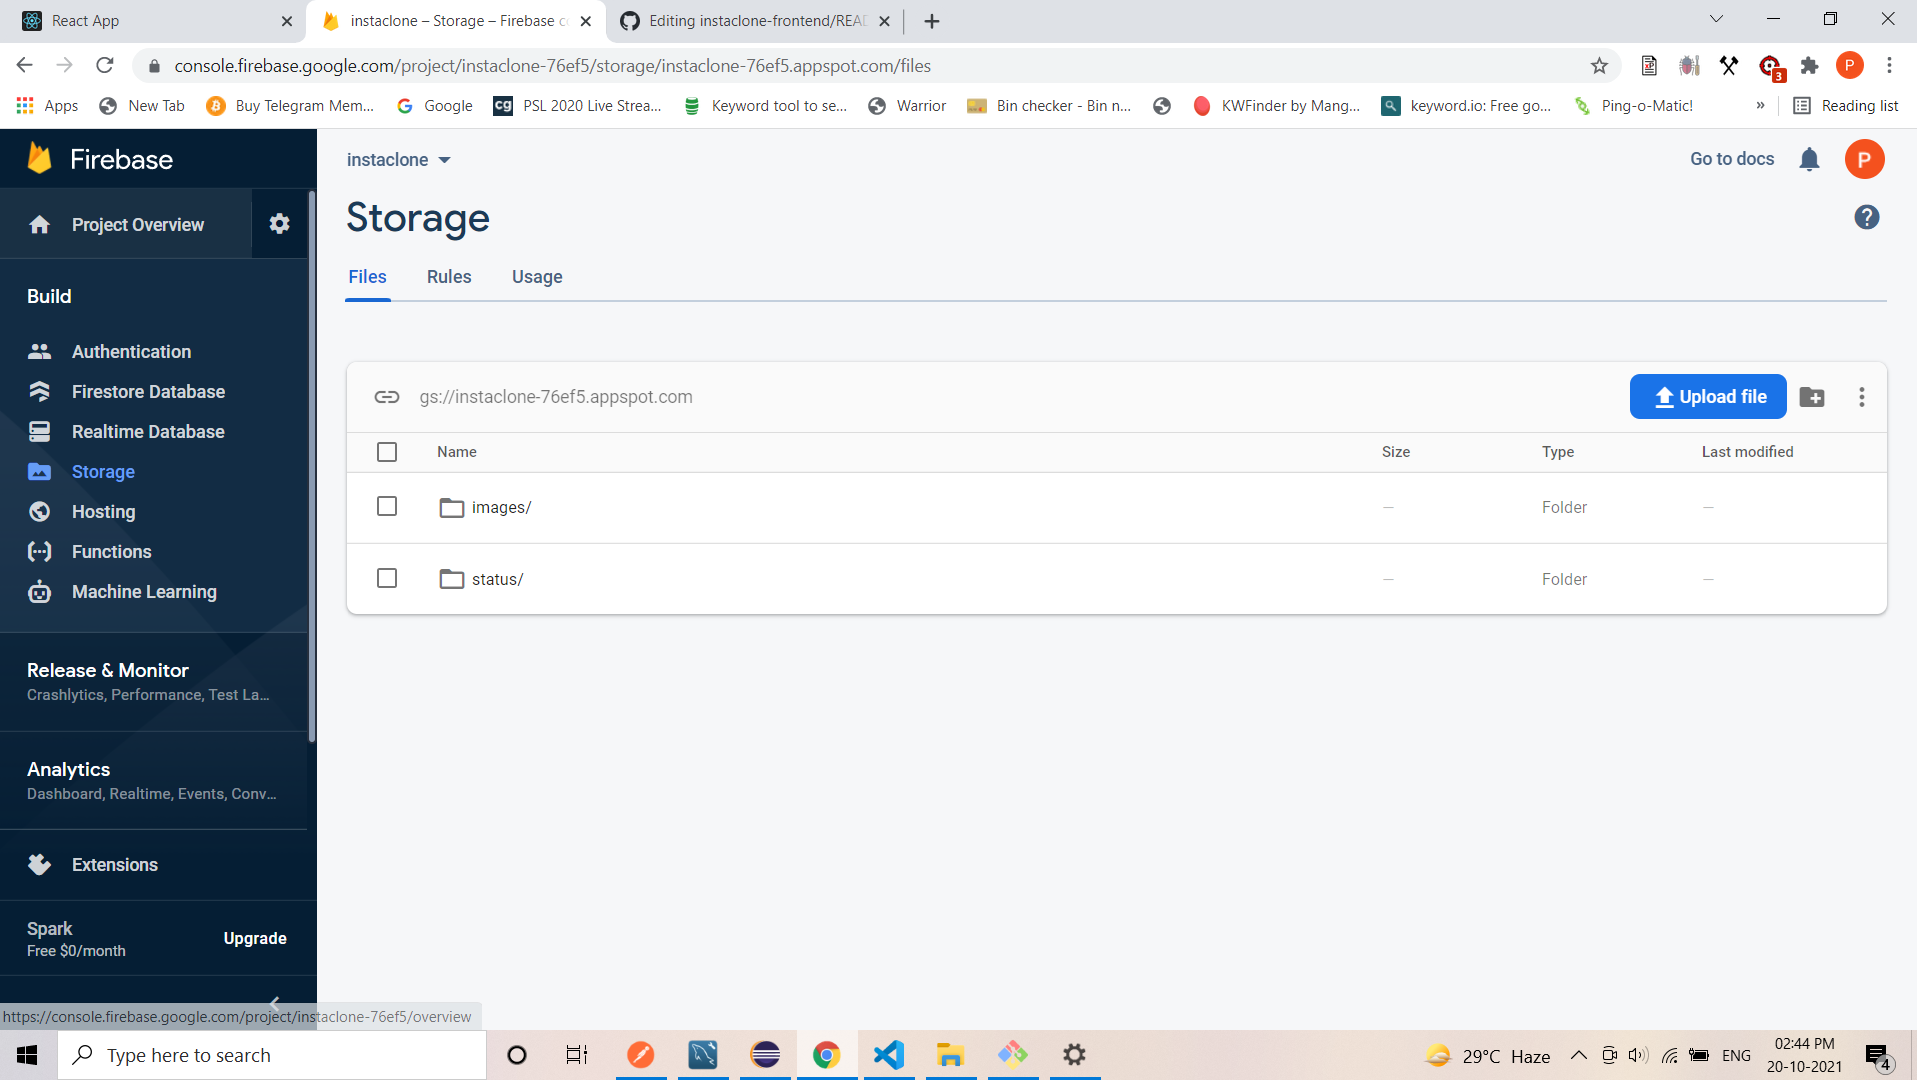Open project settings gear in sidebar
This screenshot has height=1080, width=1917.
[279, 224]
